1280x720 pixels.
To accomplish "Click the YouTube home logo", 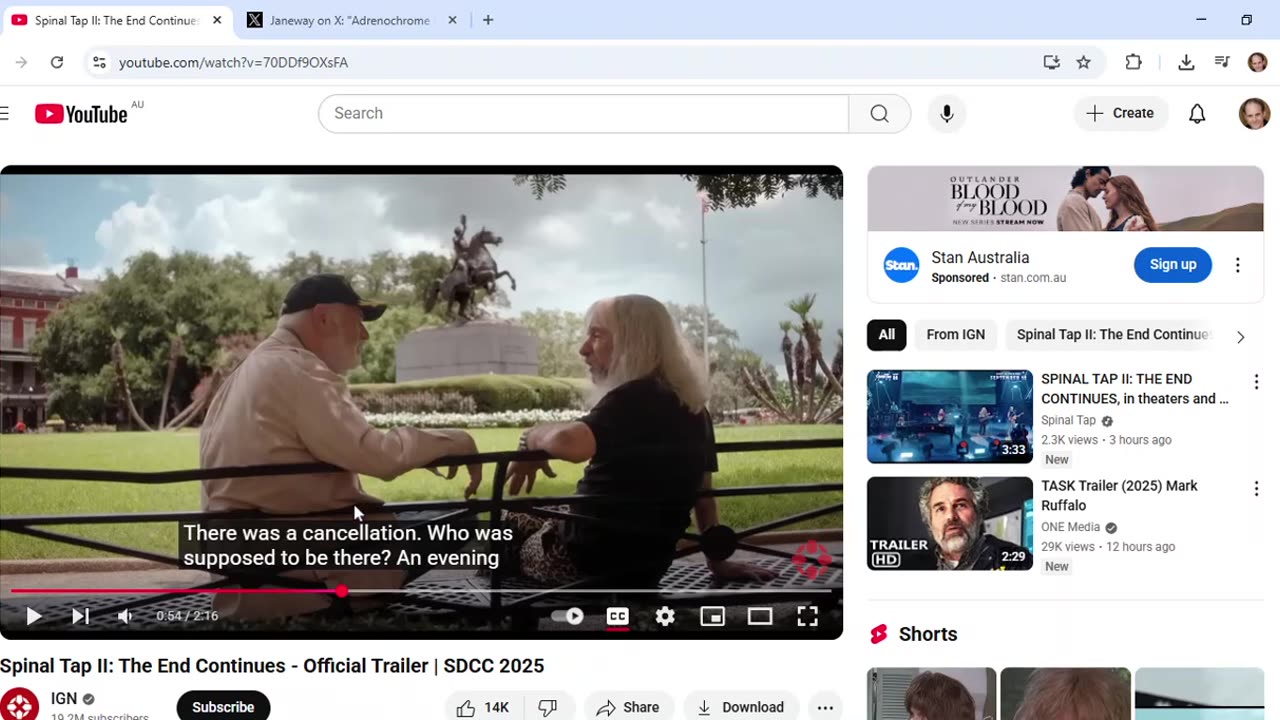I will point(81,113).
